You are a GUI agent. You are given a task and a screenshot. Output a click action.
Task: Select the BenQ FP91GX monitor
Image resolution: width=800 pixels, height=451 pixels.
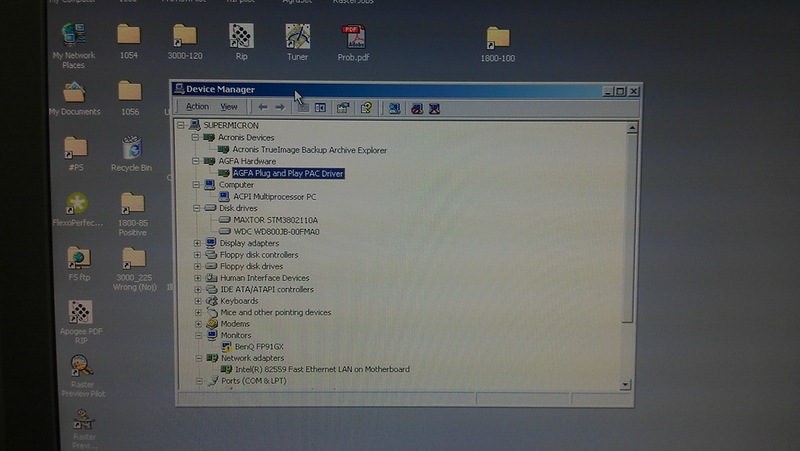pyautogui.click(x=259, y=346)
